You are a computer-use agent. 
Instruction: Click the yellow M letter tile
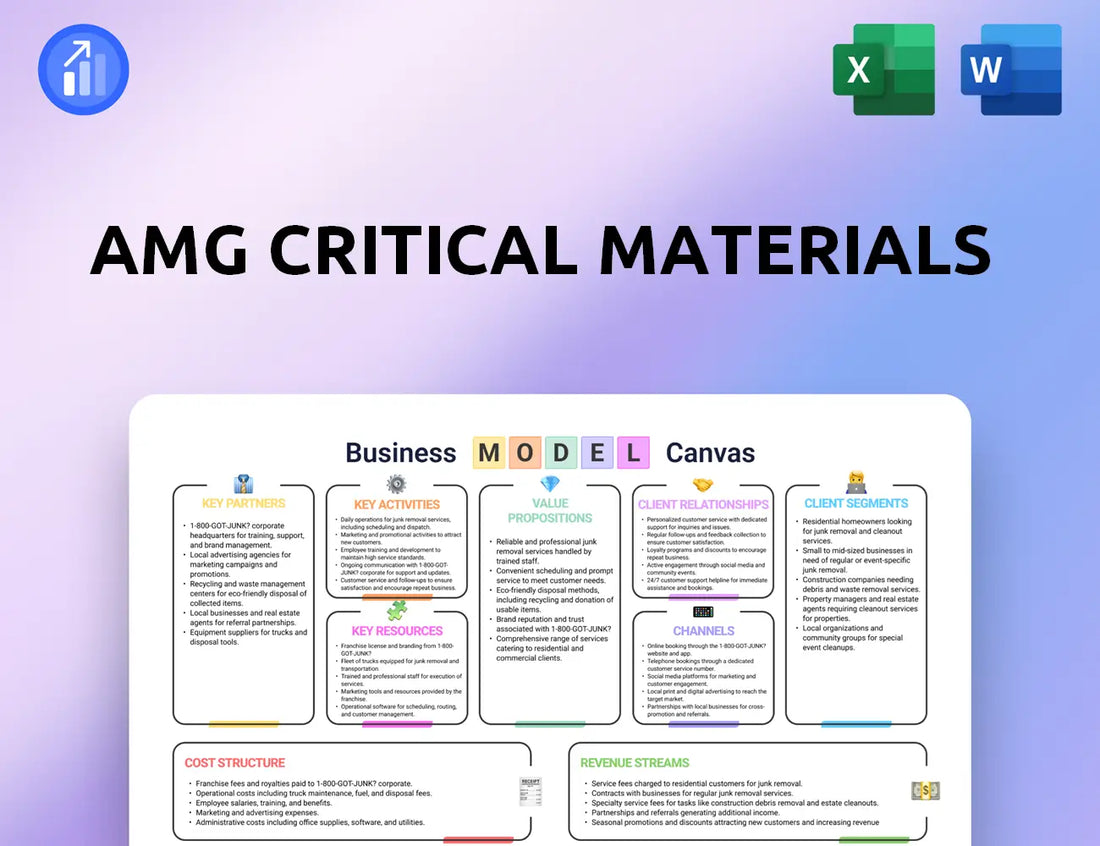(x=489, y=452)
